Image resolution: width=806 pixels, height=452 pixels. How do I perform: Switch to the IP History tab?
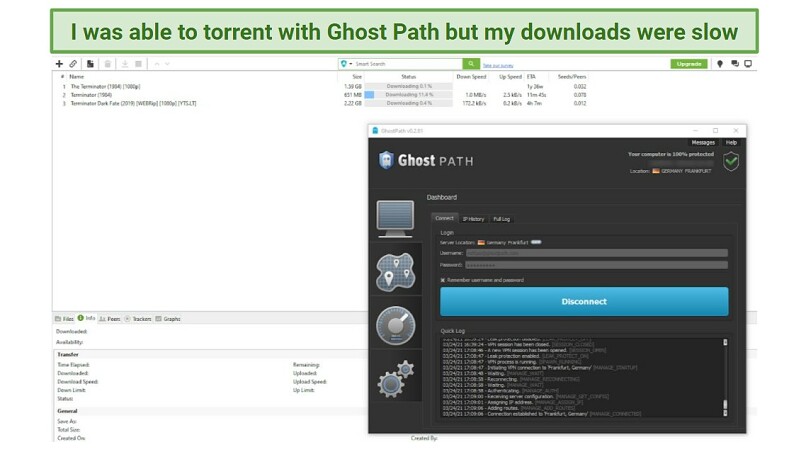pyautogui.click(x=473, y=219)
